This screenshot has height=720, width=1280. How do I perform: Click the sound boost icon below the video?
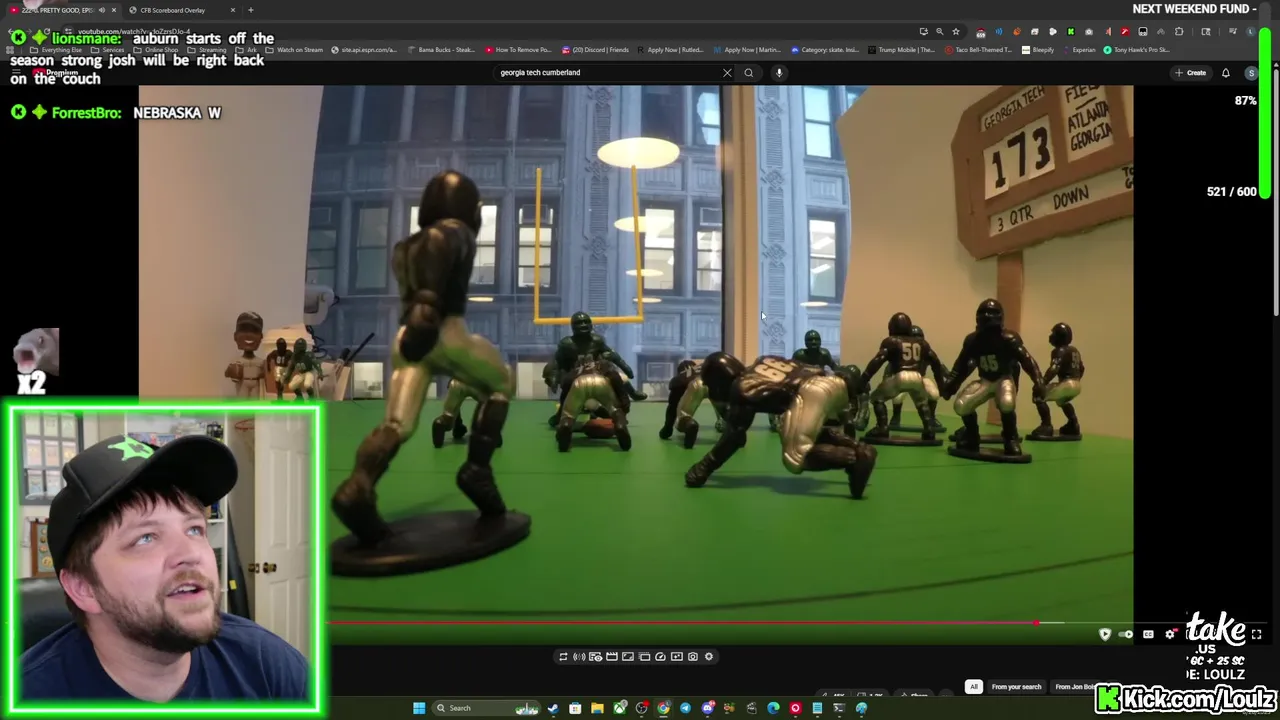pos(579,657)
